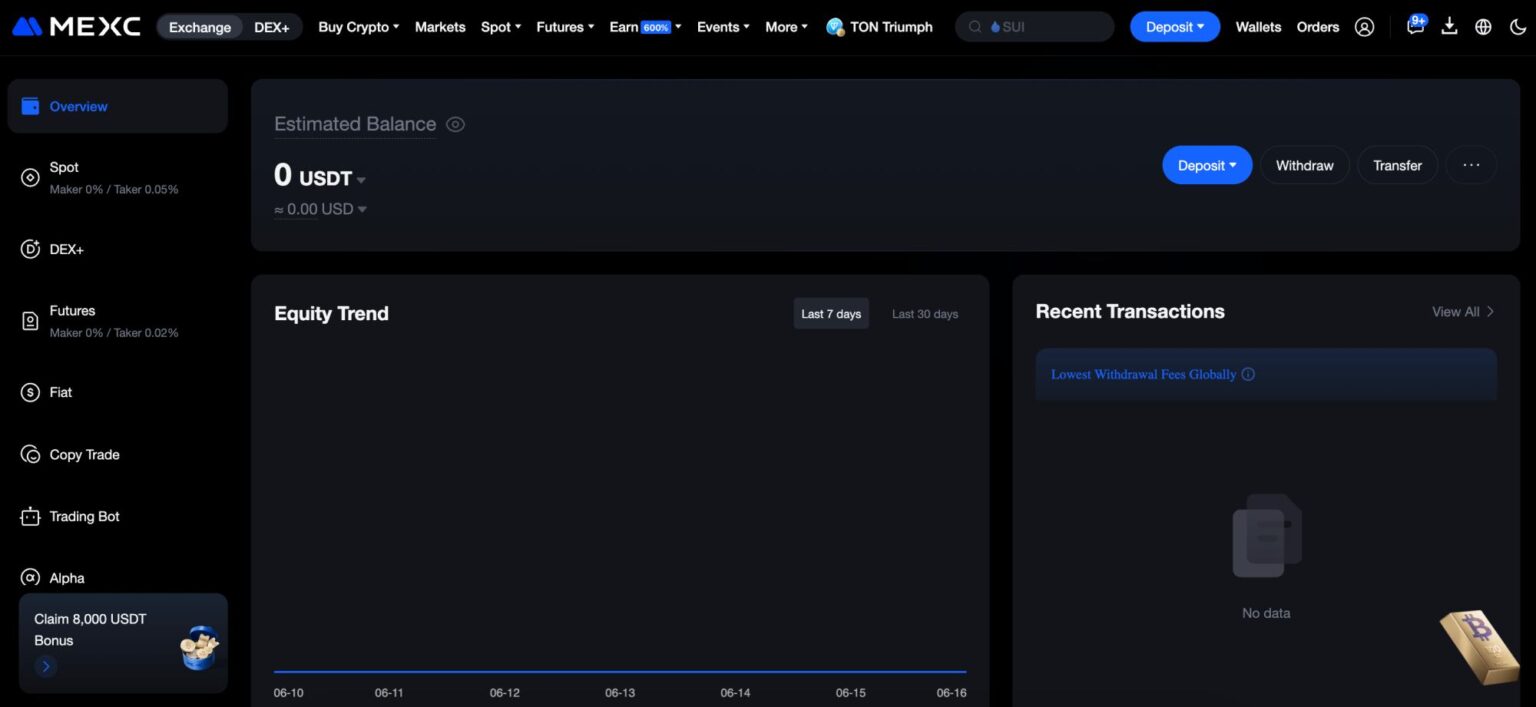This screenshot has width=1536, height=707.
Task: Open the USDT currency dropdown arrow
Action: click(x=361, y=180)
